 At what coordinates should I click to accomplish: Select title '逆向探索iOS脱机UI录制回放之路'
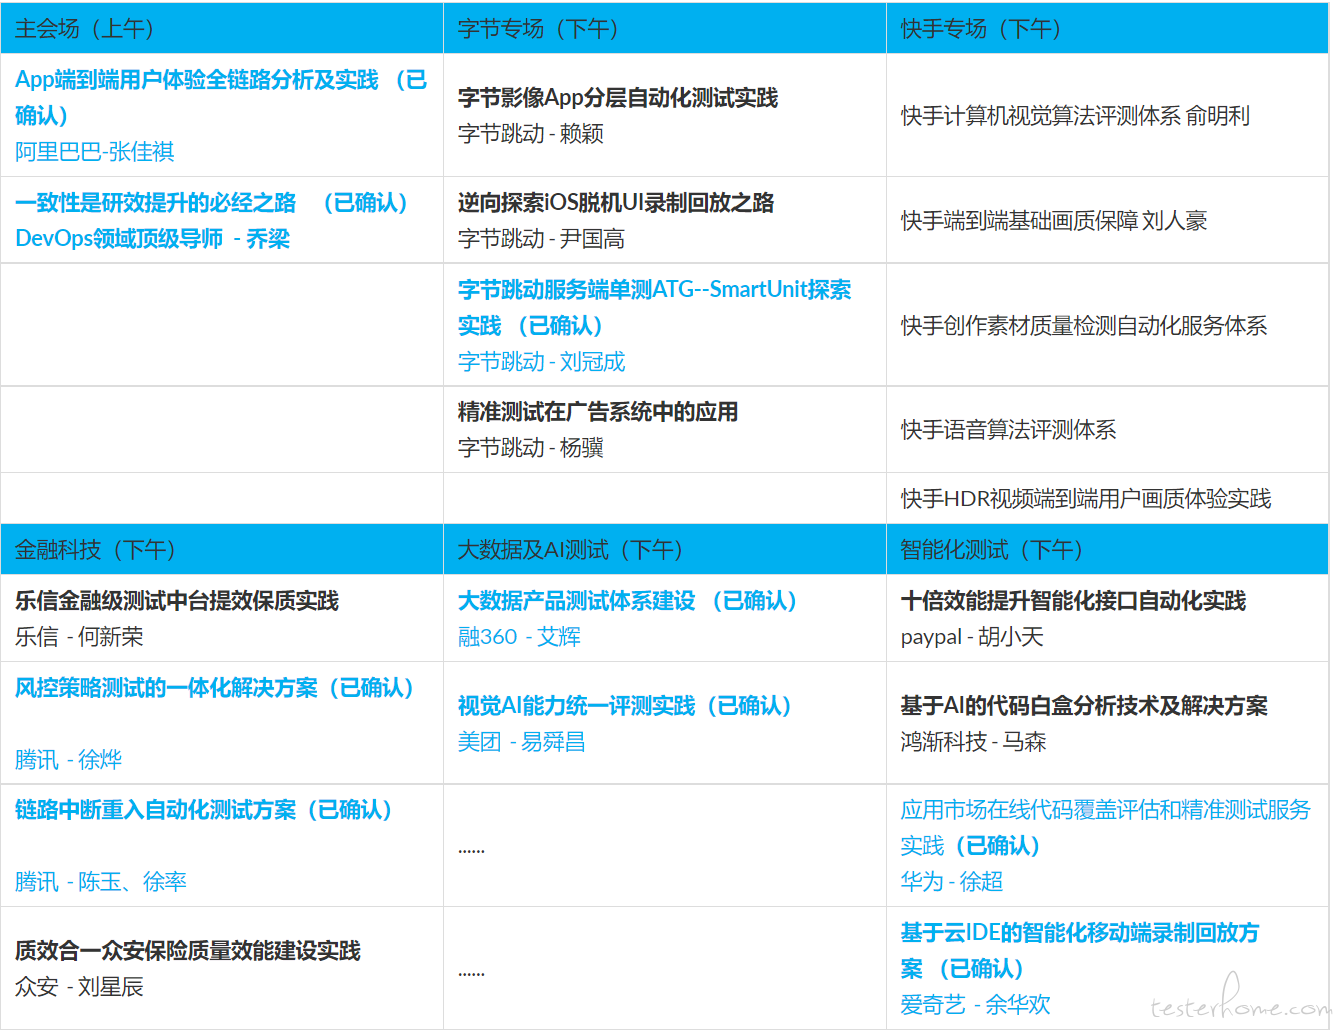click(x=616, y=203)
